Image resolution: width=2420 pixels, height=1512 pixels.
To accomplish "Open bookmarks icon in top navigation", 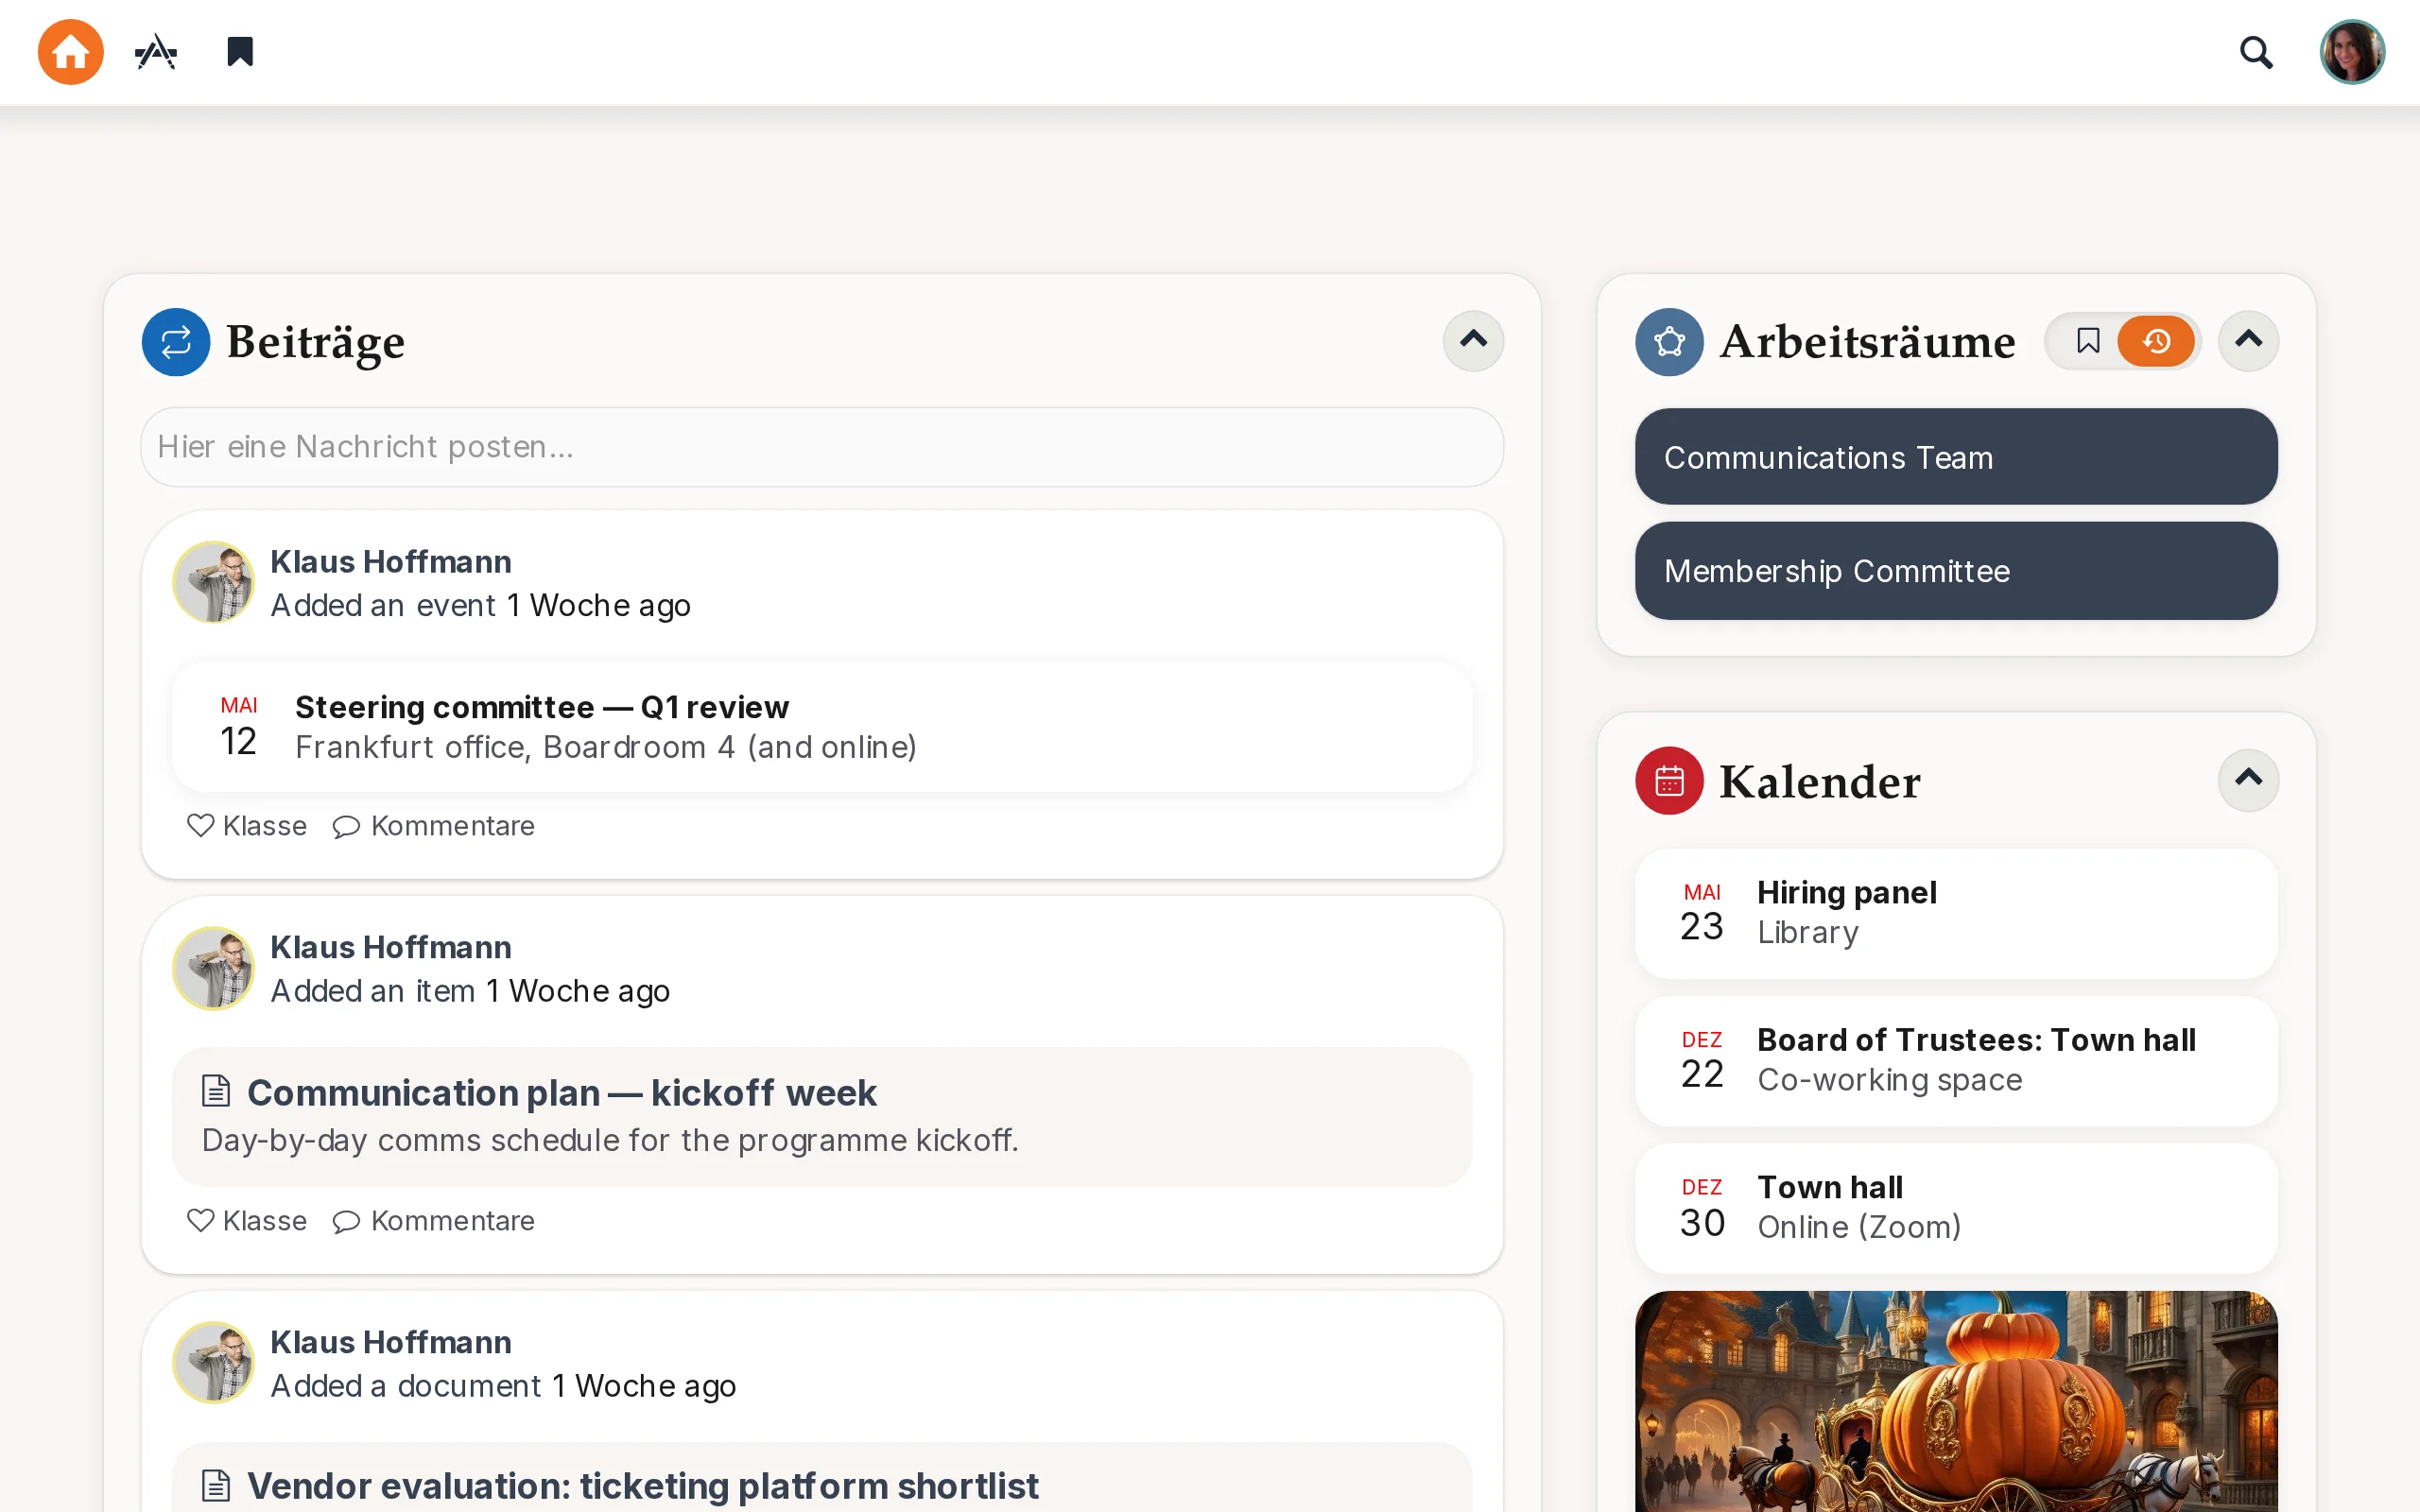I will coord(240,52).
